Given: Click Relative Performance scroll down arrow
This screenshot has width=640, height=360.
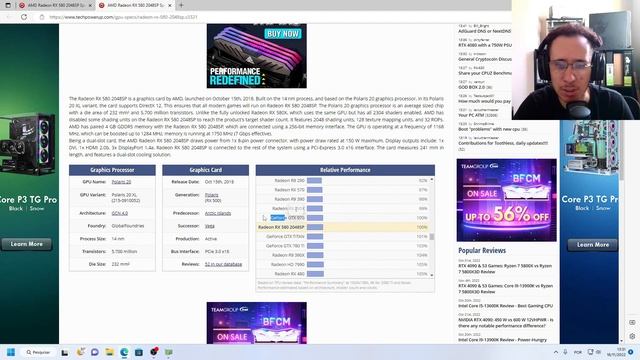Looking at the screenshot, I should pyautogui.click(x=432, y=276).
